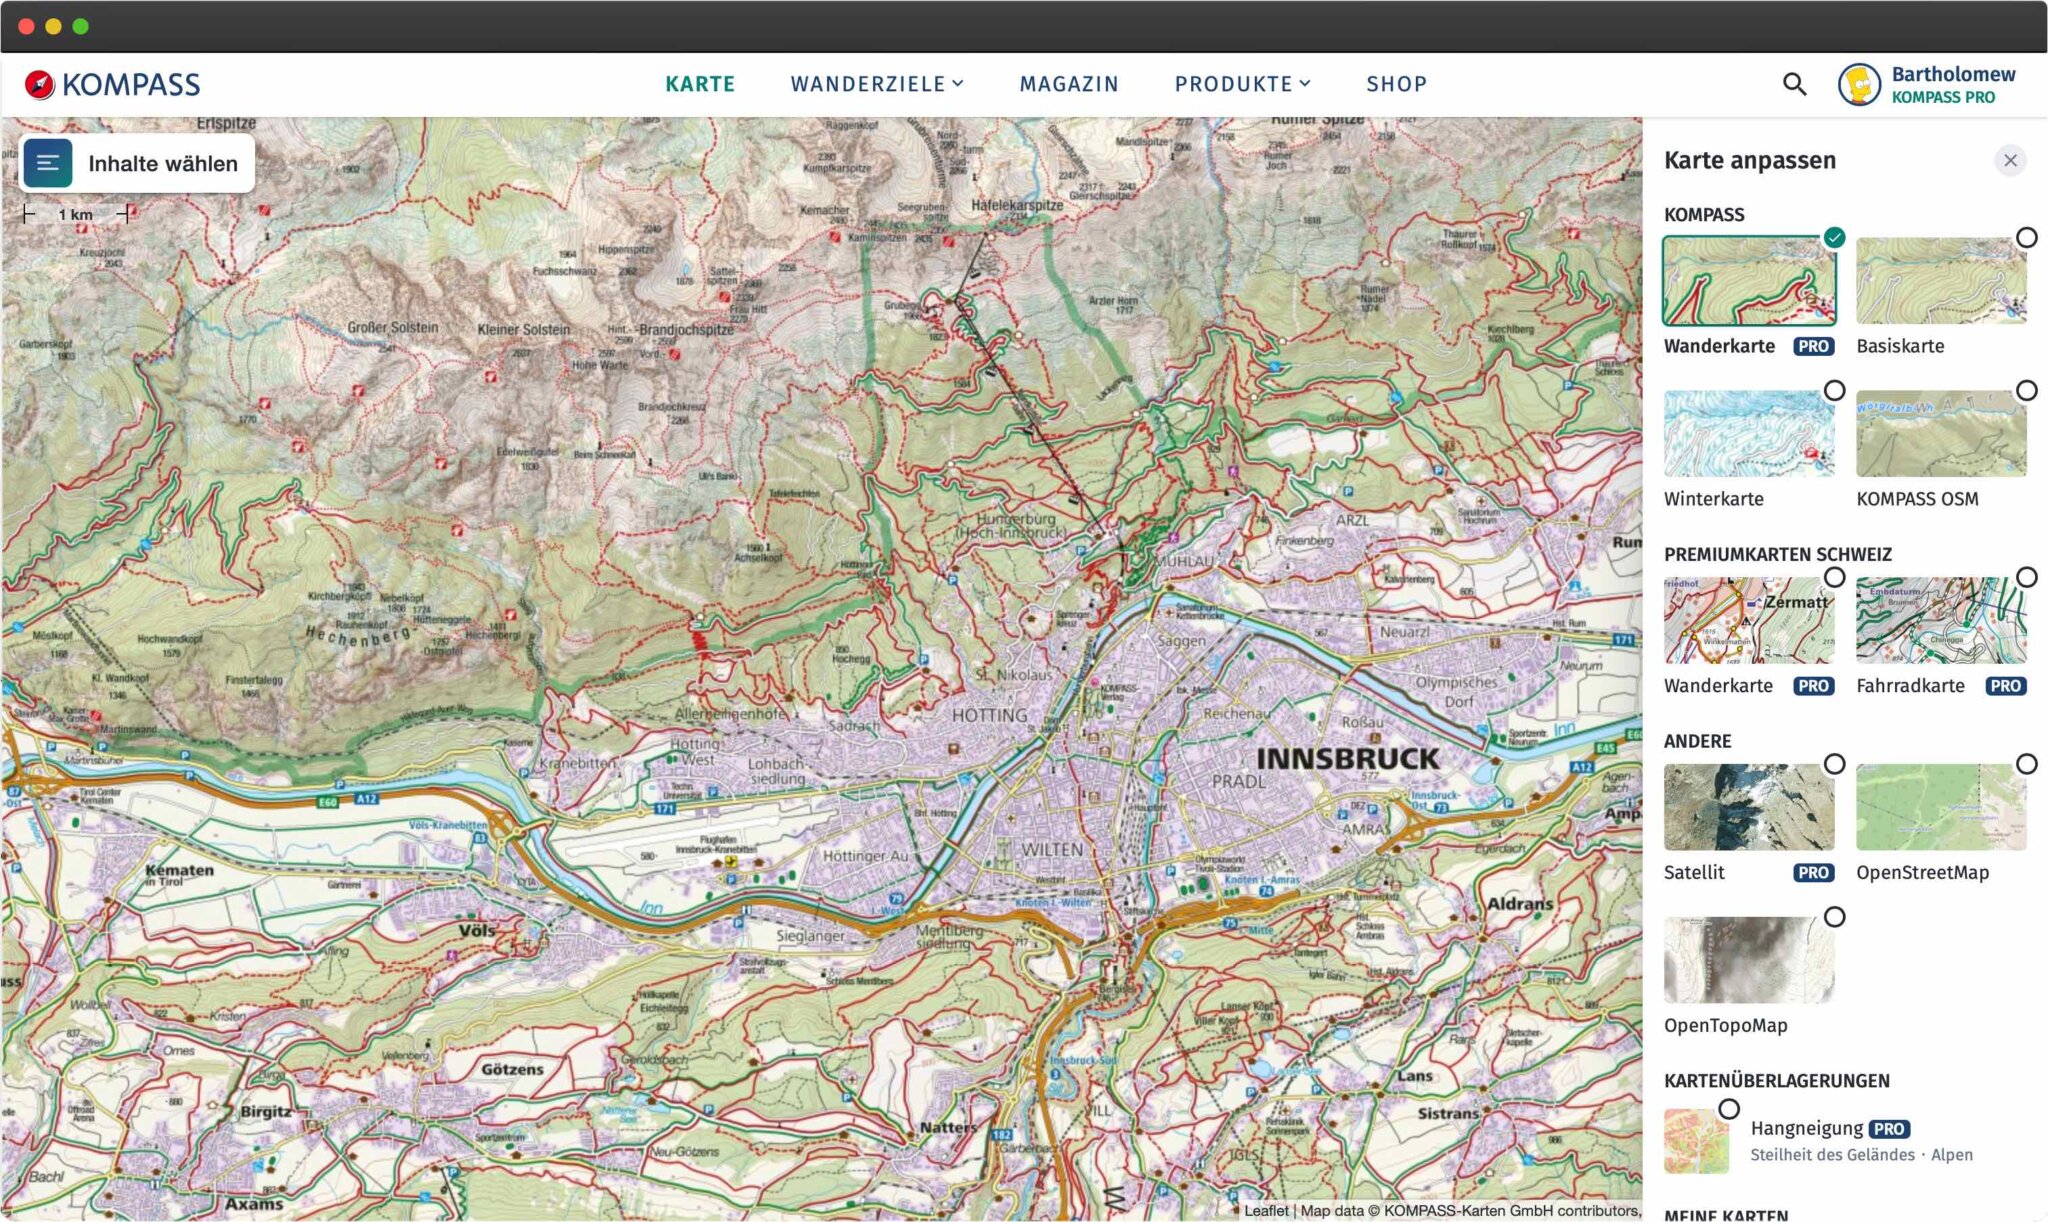The image size is (2048, 1222).
Task: Click the Völs village label
Action: click(x=477, y=930)
